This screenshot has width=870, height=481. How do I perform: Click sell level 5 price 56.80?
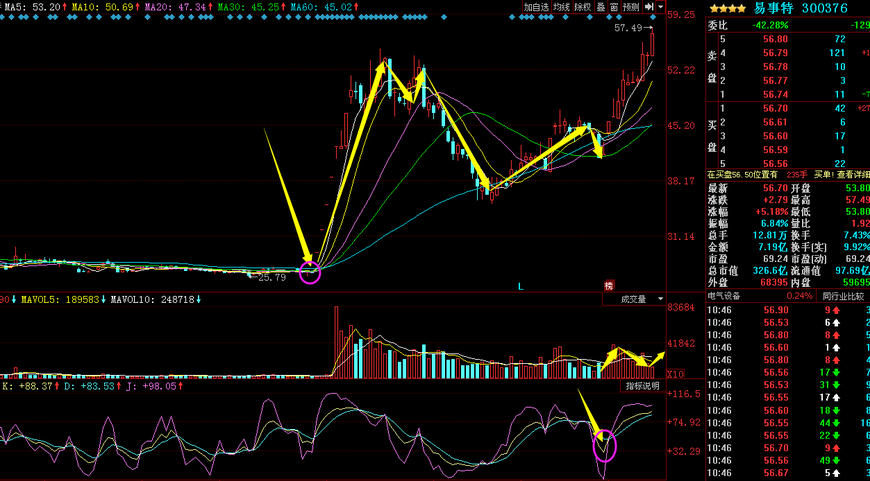pyautogui.click(x=775, y=39)
